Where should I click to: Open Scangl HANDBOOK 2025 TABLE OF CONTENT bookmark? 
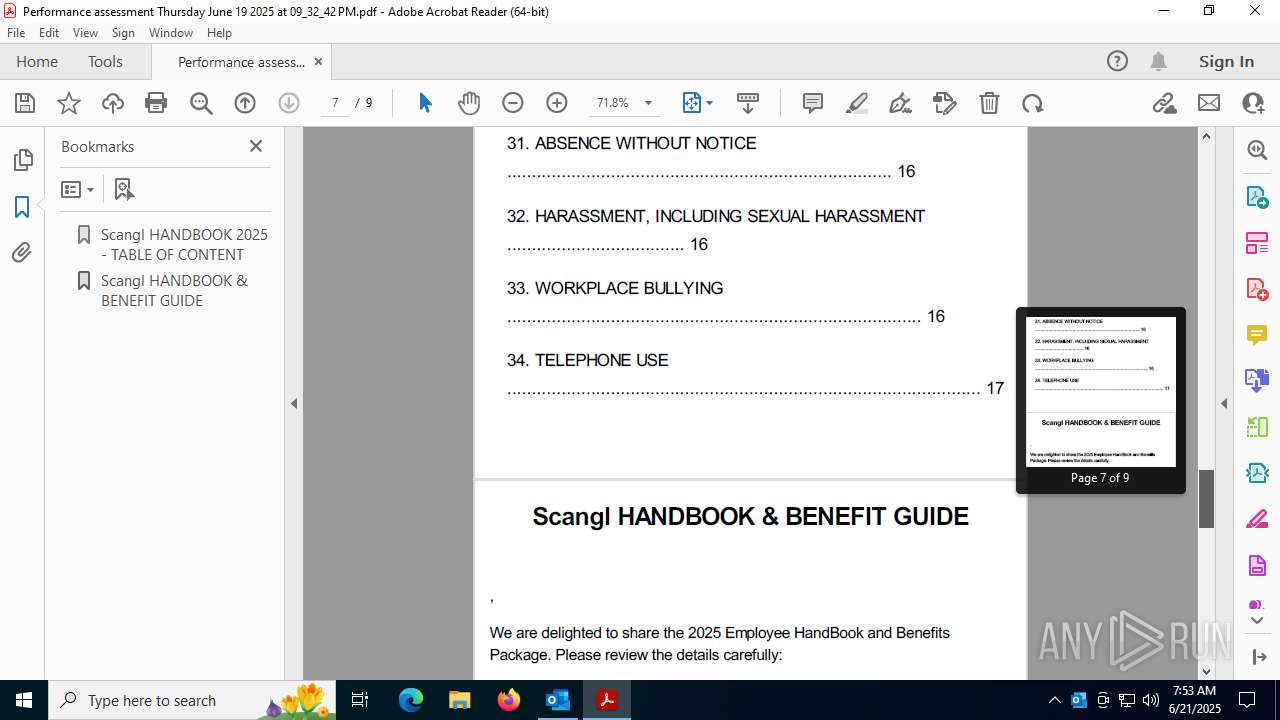(x=184, y=244)
